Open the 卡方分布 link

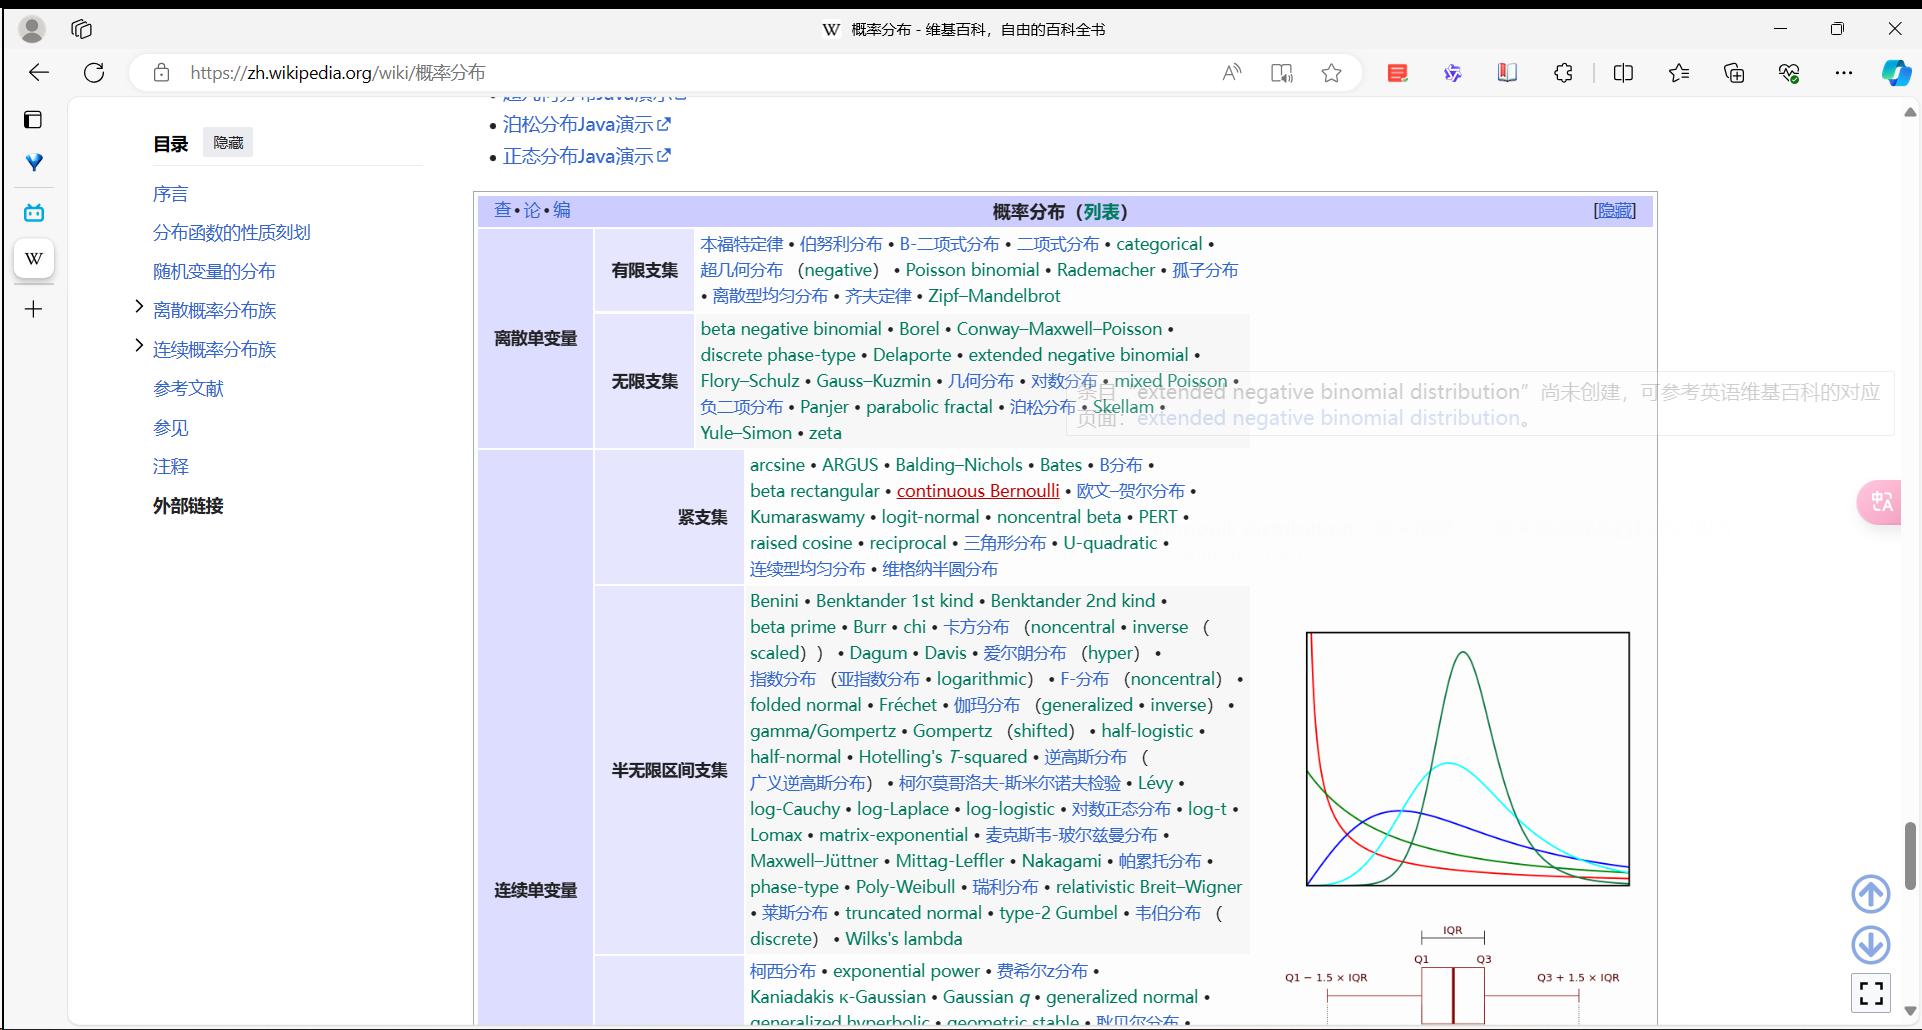click(977, 627)
